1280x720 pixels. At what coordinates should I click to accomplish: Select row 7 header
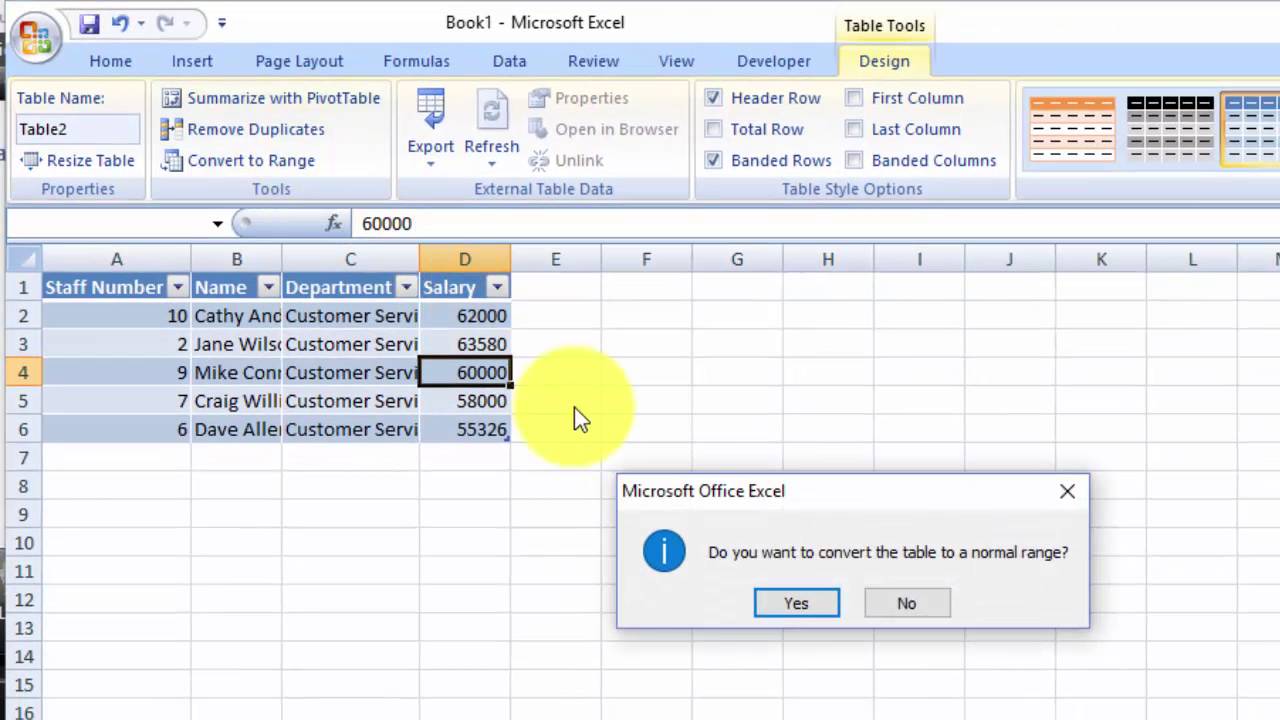[x=23, y=458]
